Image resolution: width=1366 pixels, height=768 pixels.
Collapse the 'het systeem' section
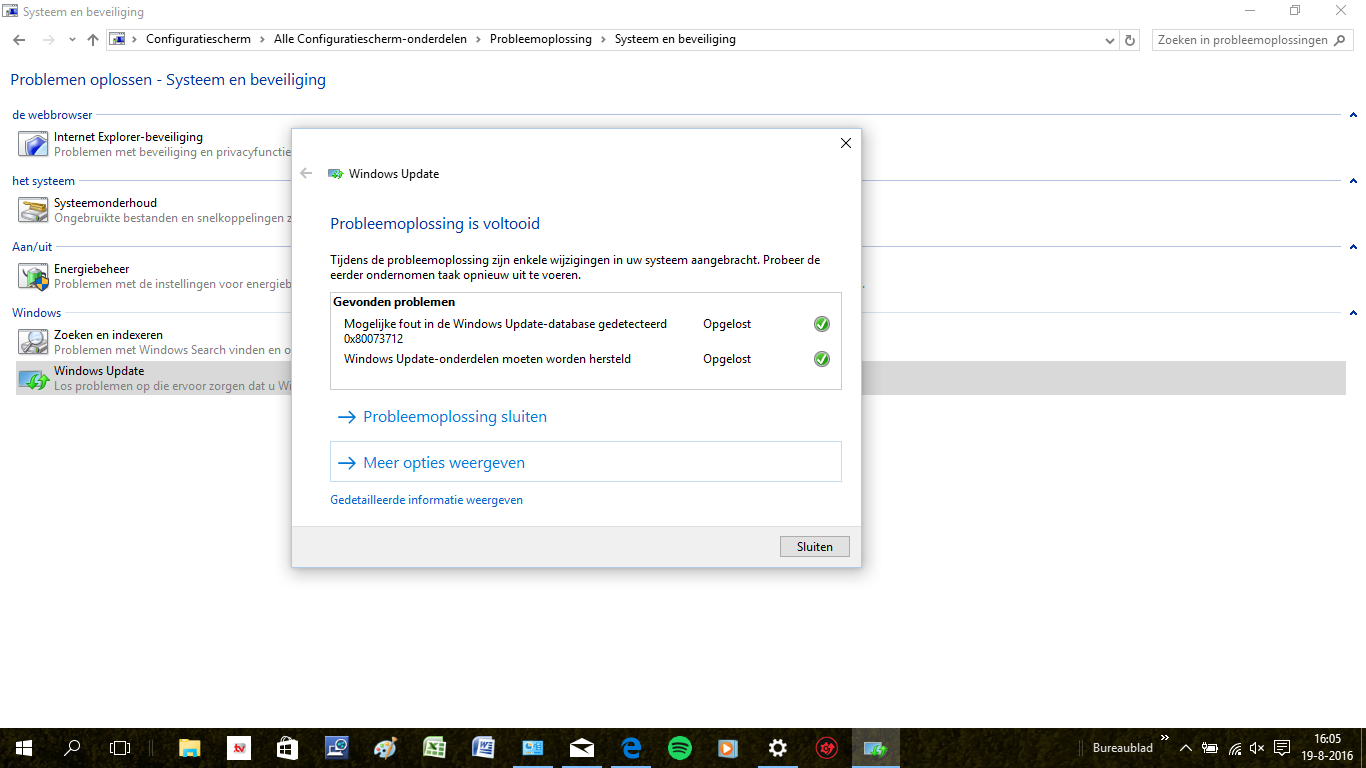click(x=1353, y=181)
